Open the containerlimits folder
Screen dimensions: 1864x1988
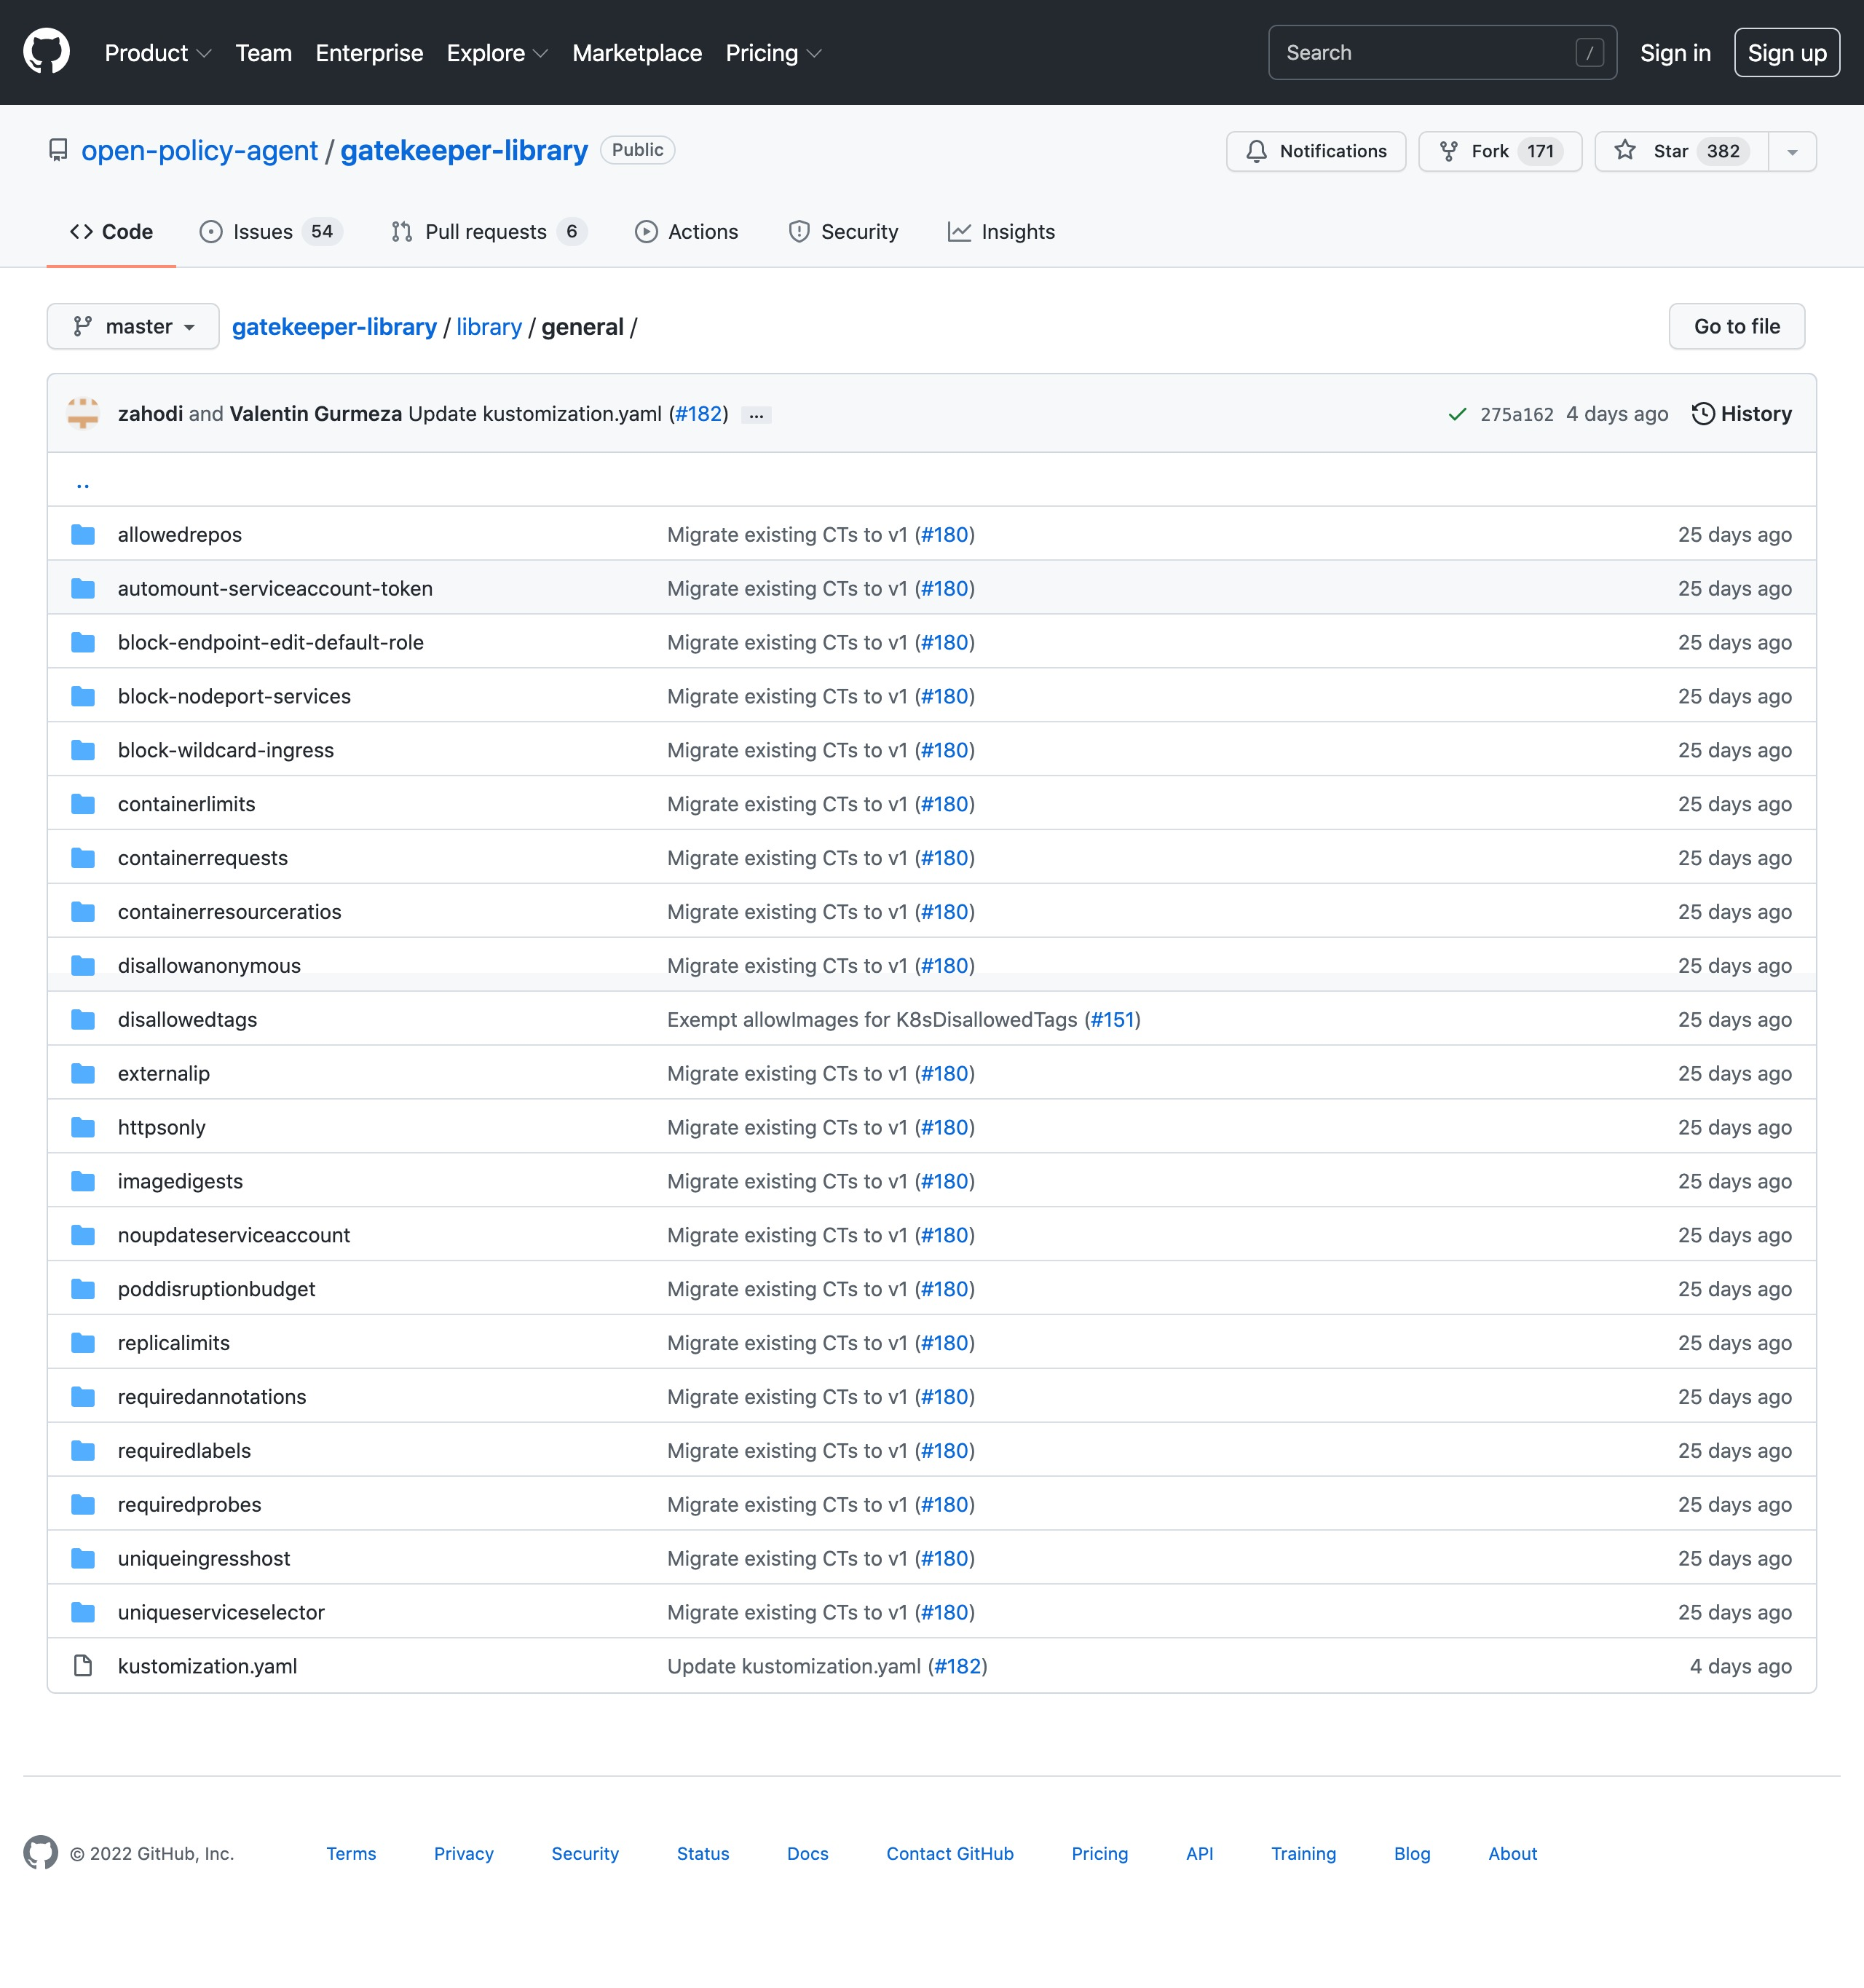click(187, 804)
